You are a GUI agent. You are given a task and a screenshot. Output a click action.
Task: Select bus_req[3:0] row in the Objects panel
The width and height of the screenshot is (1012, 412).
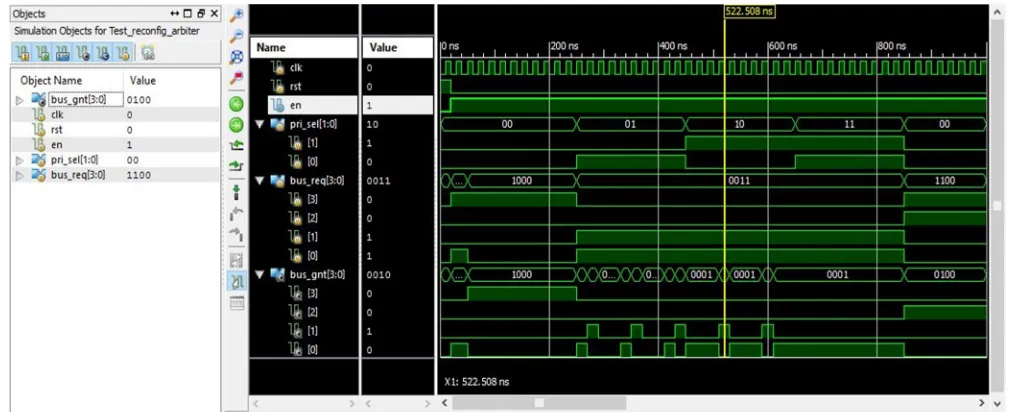[117, 175]
